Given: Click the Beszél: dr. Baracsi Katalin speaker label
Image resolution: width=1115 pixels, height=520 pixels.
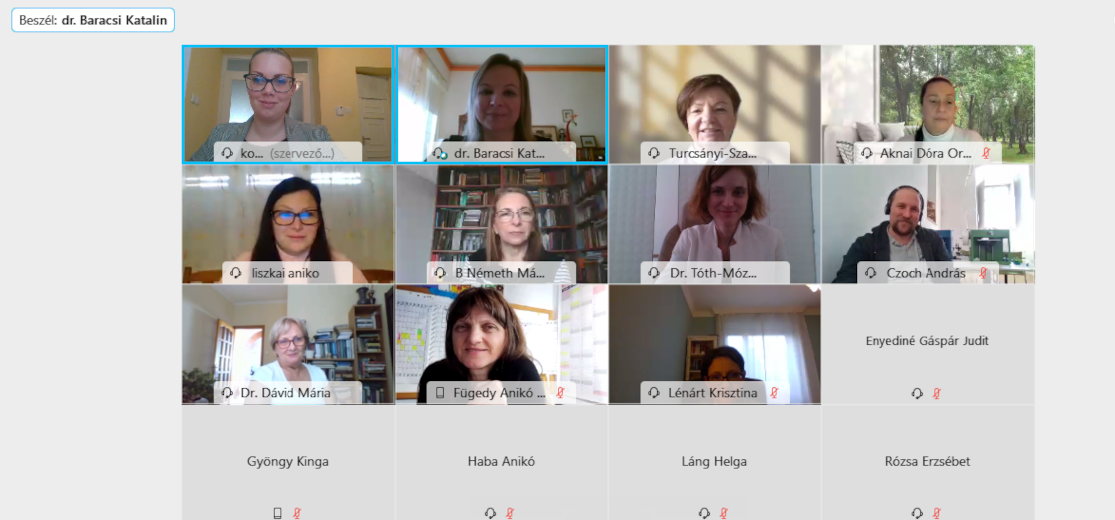Looking at the screenshot, I should [x=93, y=21].
